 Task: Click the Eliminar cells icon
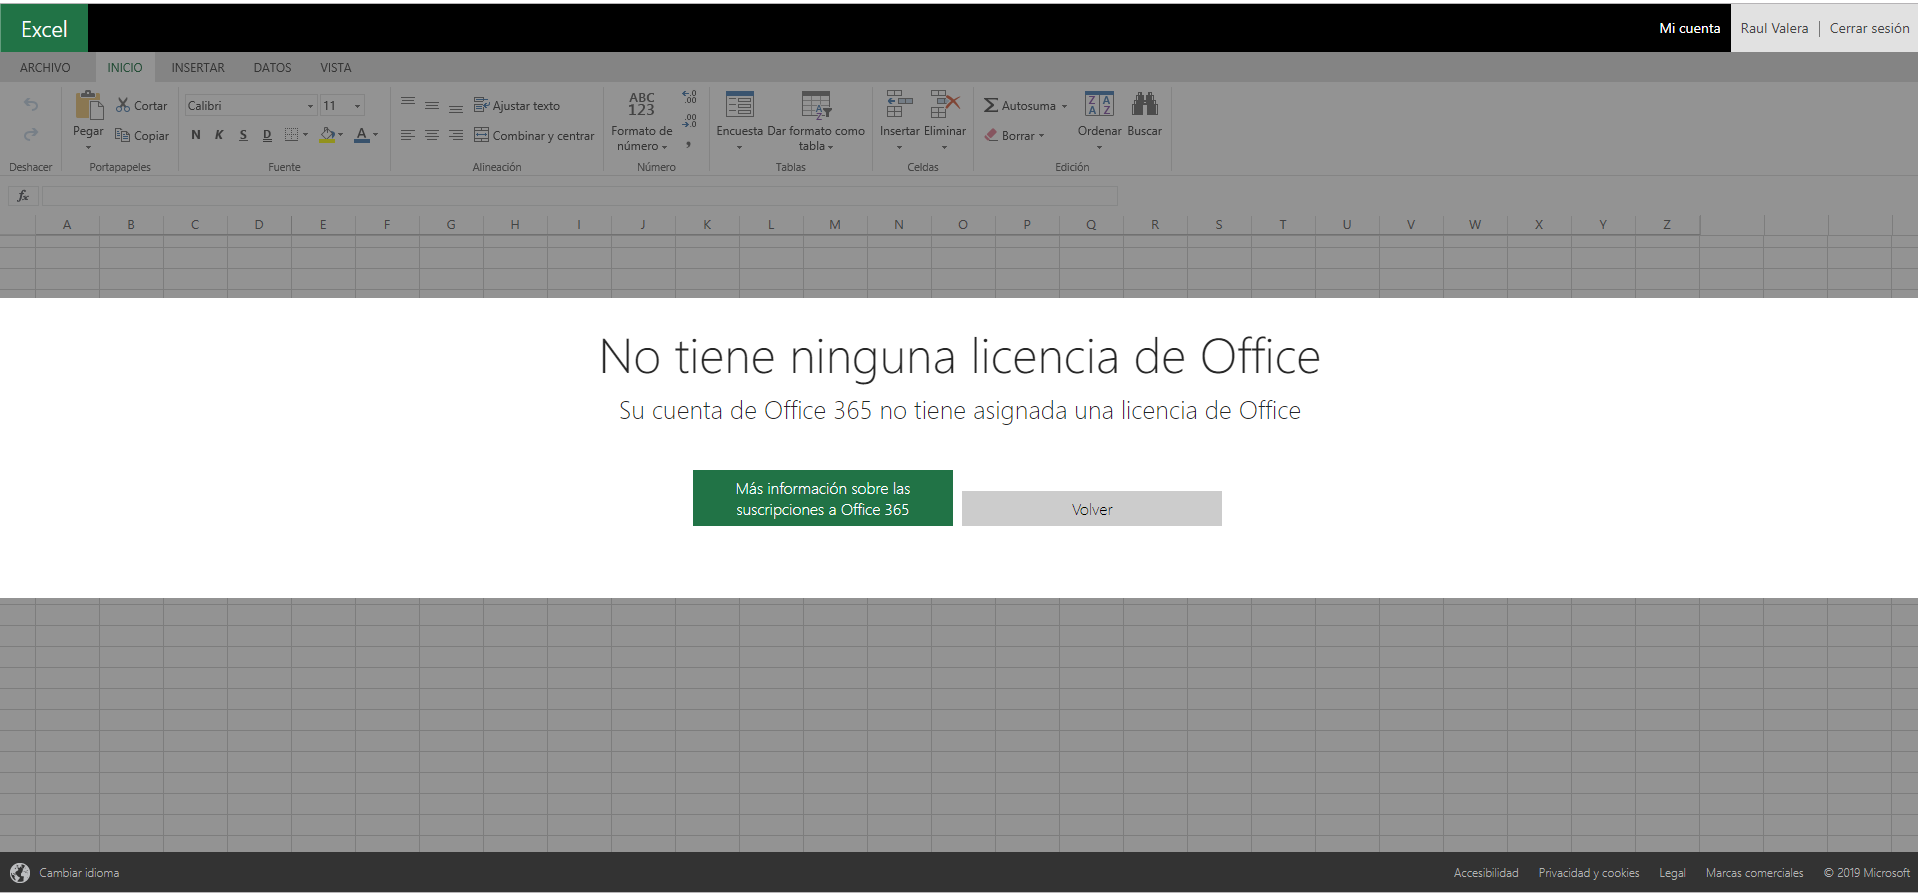point(945,104)
